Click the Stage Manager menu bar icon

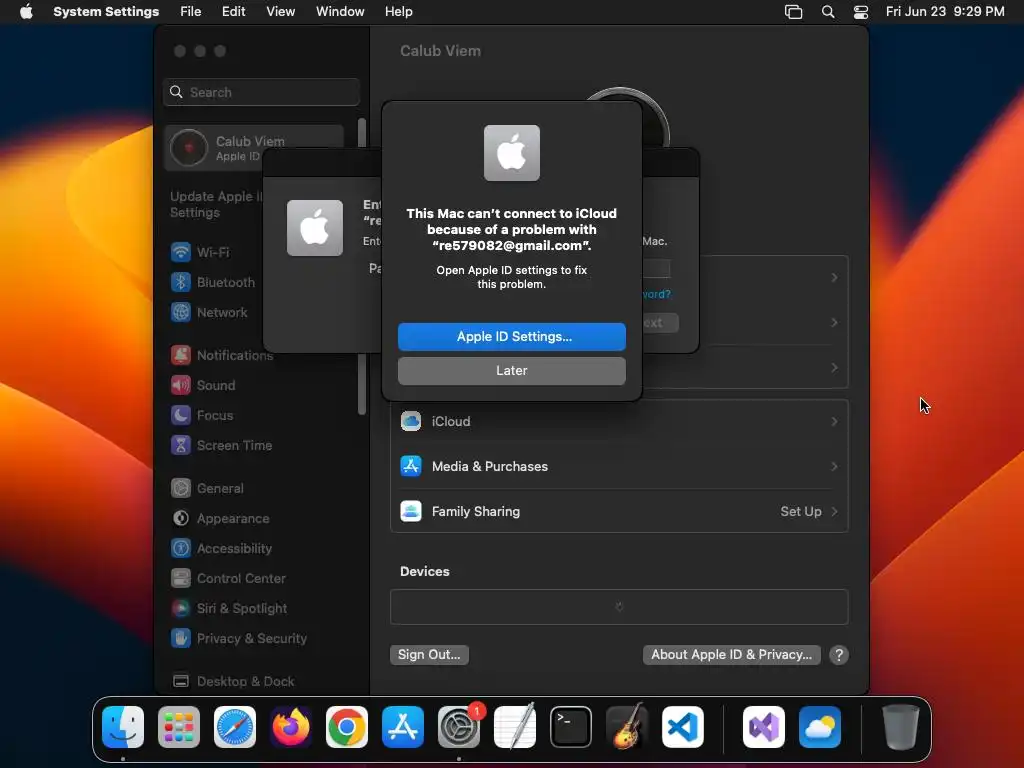793,11
